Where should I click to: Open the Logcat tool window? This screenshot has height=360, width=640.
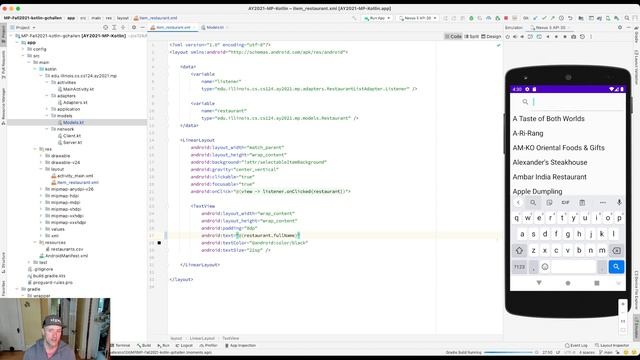184,345
